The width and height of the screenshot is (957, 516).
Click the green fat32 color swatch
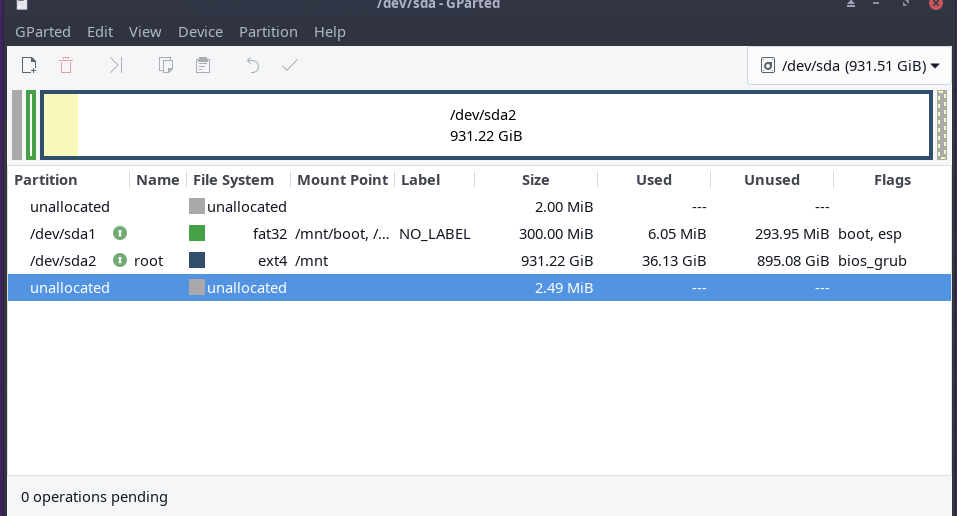pyautogui.click(x=197, y=234)
